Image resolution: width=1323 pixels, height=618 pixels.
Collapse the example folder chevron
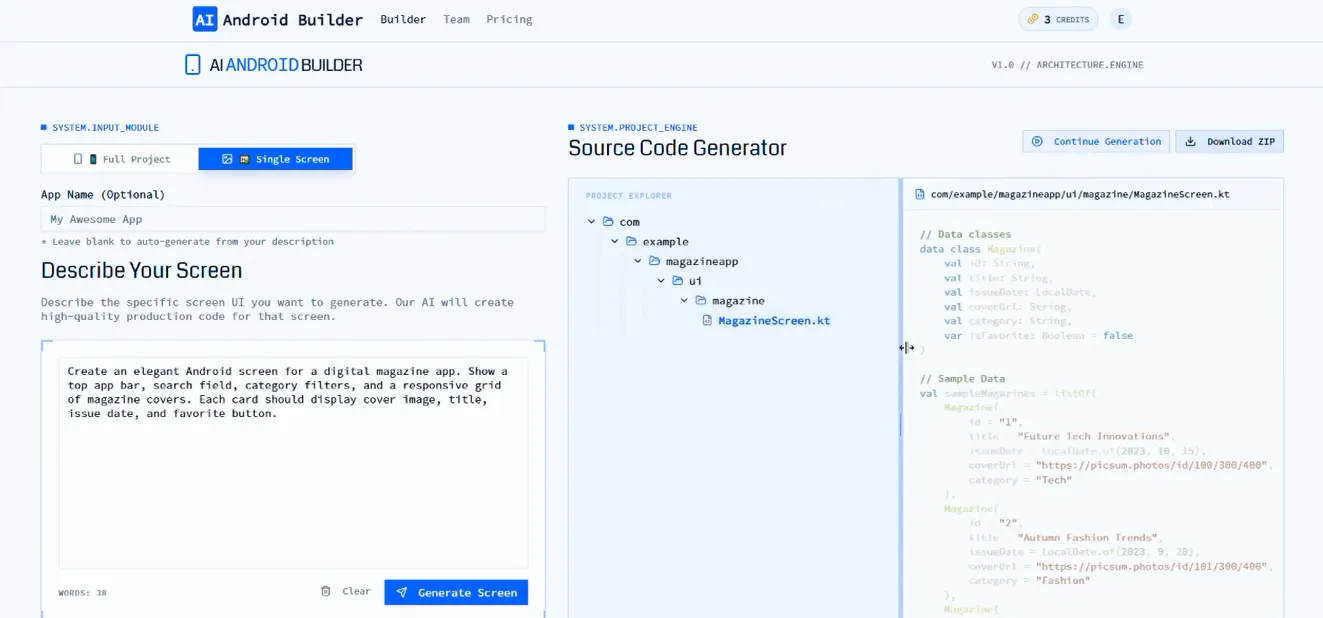[x=615, y=242]
